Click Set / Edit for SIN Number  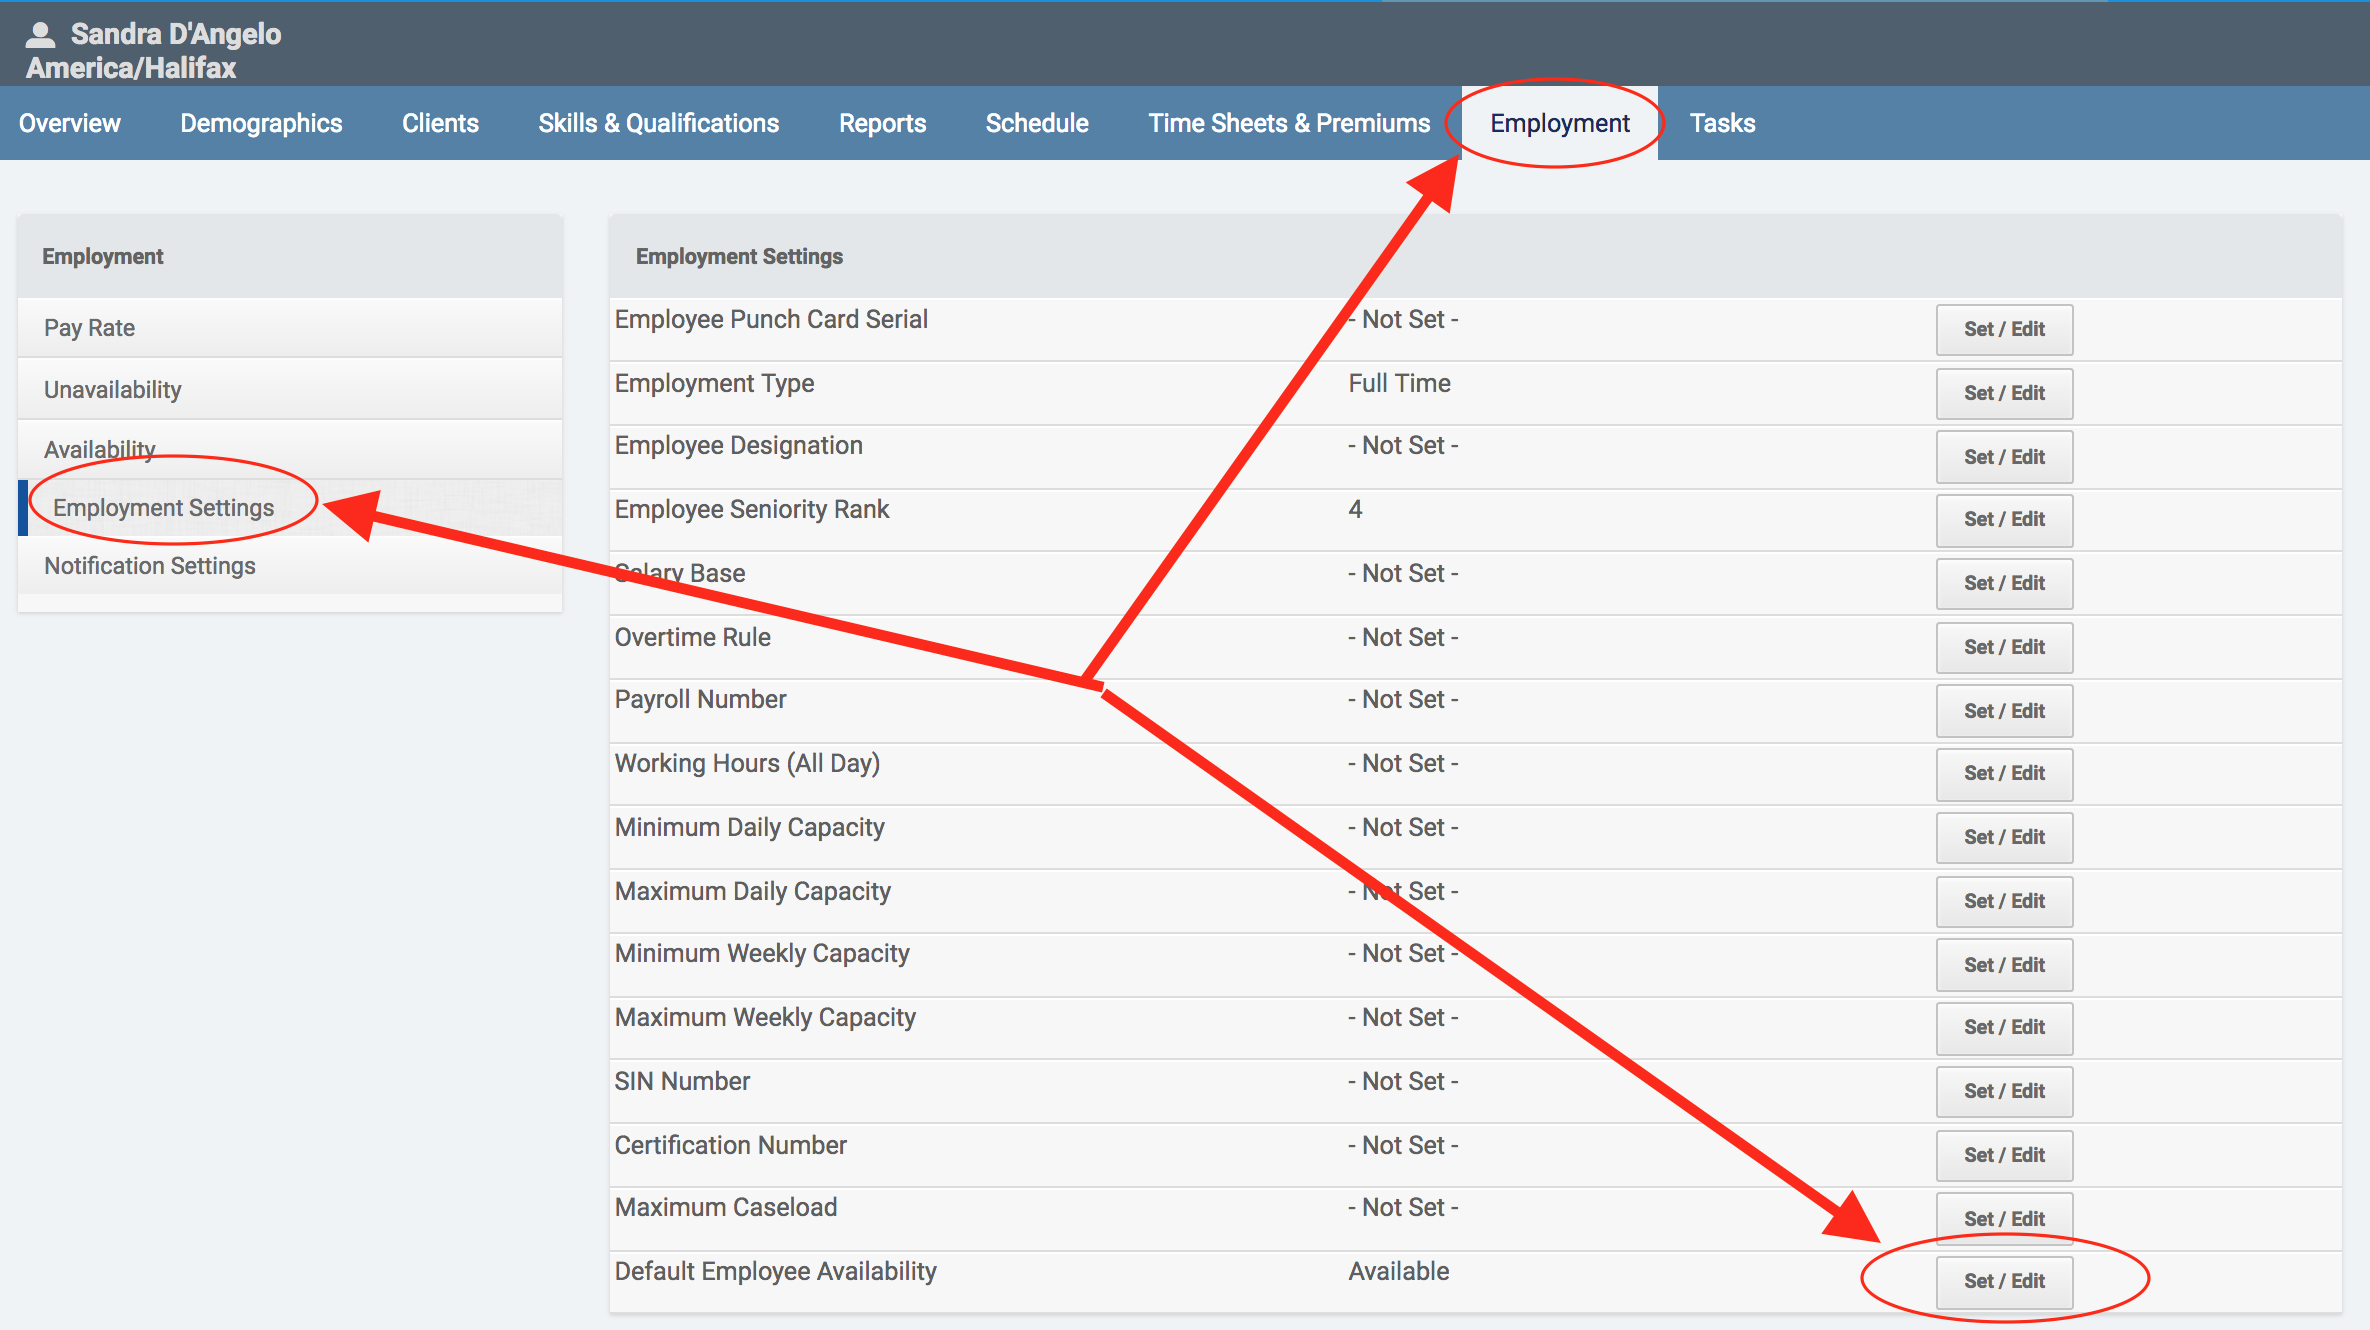pos(2004,1091)
